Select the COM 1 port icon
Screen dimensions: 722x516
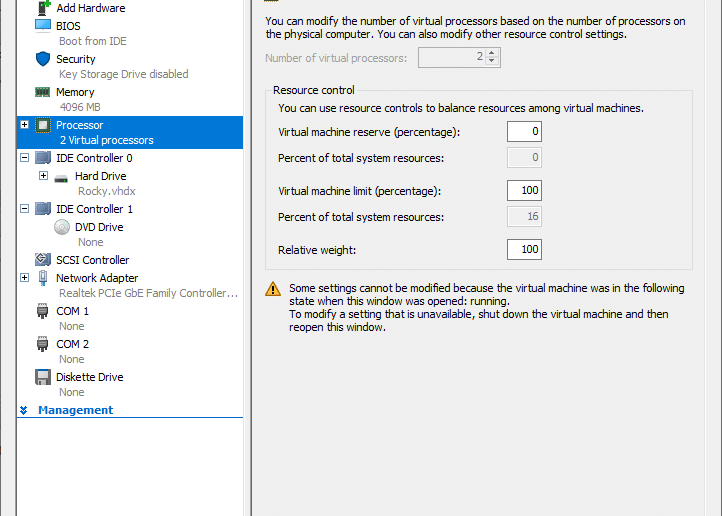[x=42, y=311]
